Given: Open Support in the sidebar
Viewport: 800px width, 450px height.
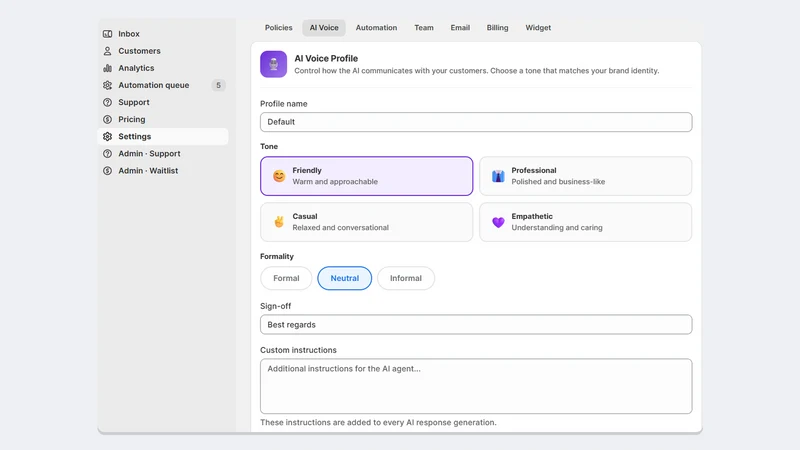Looking at the screenshot, I should tap(163, 102).
